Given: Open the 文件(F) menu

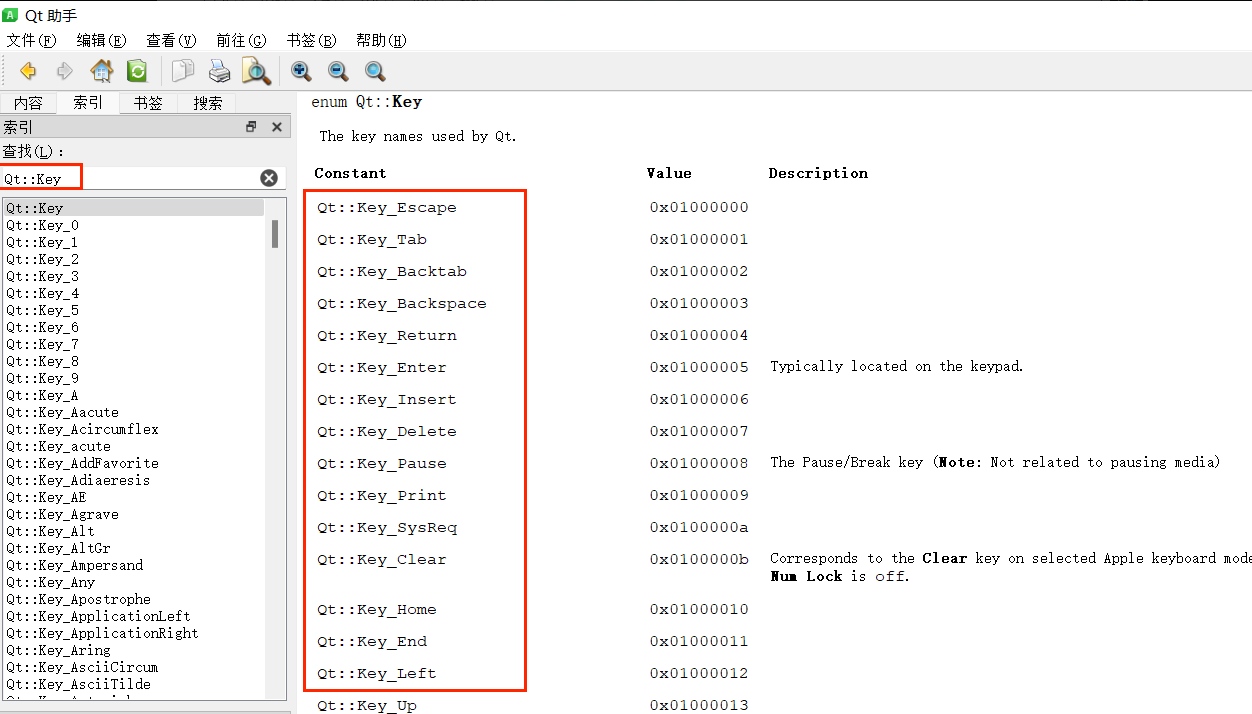Looking at the screenshot, I should coord(32,41).
